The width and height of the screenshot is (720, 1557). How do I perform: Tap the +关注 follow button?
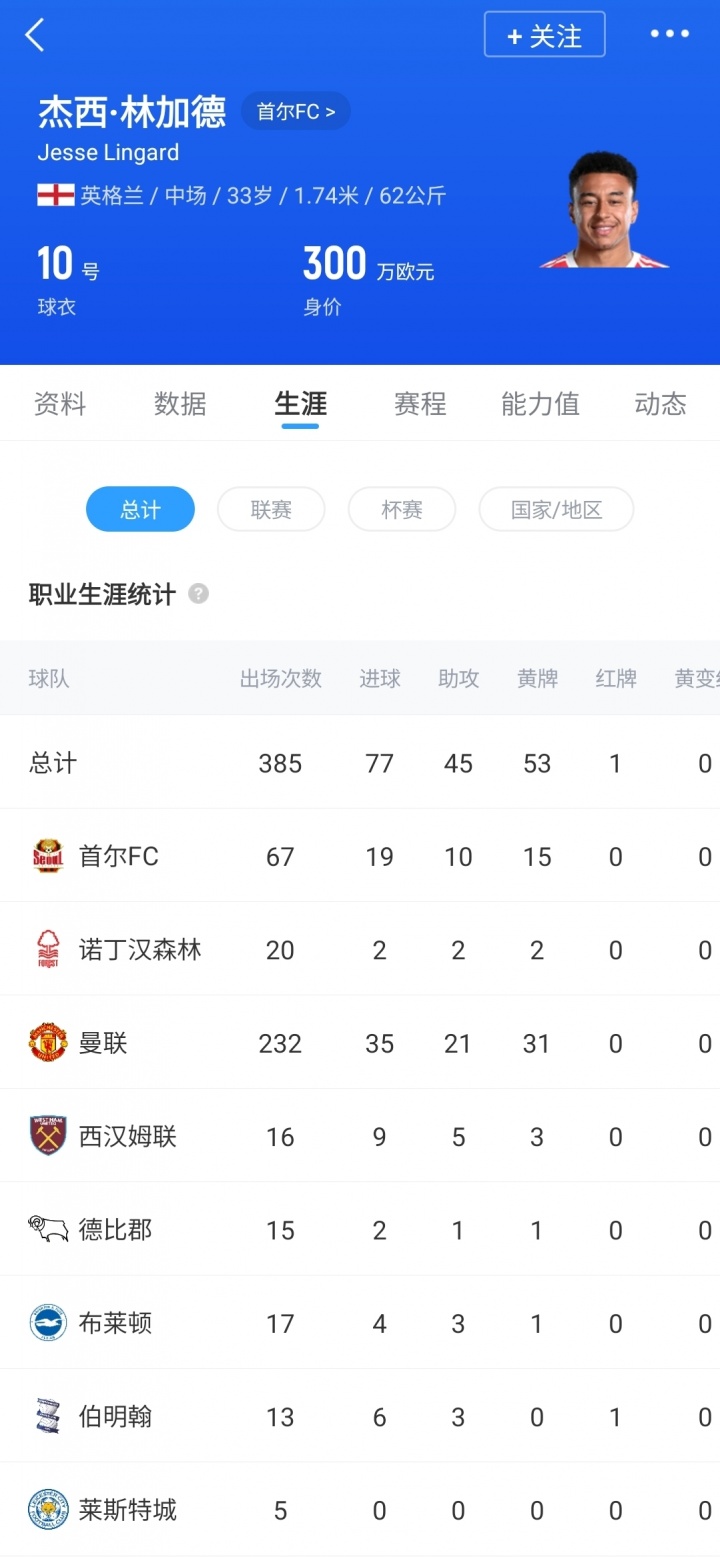(x=545, y=35)
